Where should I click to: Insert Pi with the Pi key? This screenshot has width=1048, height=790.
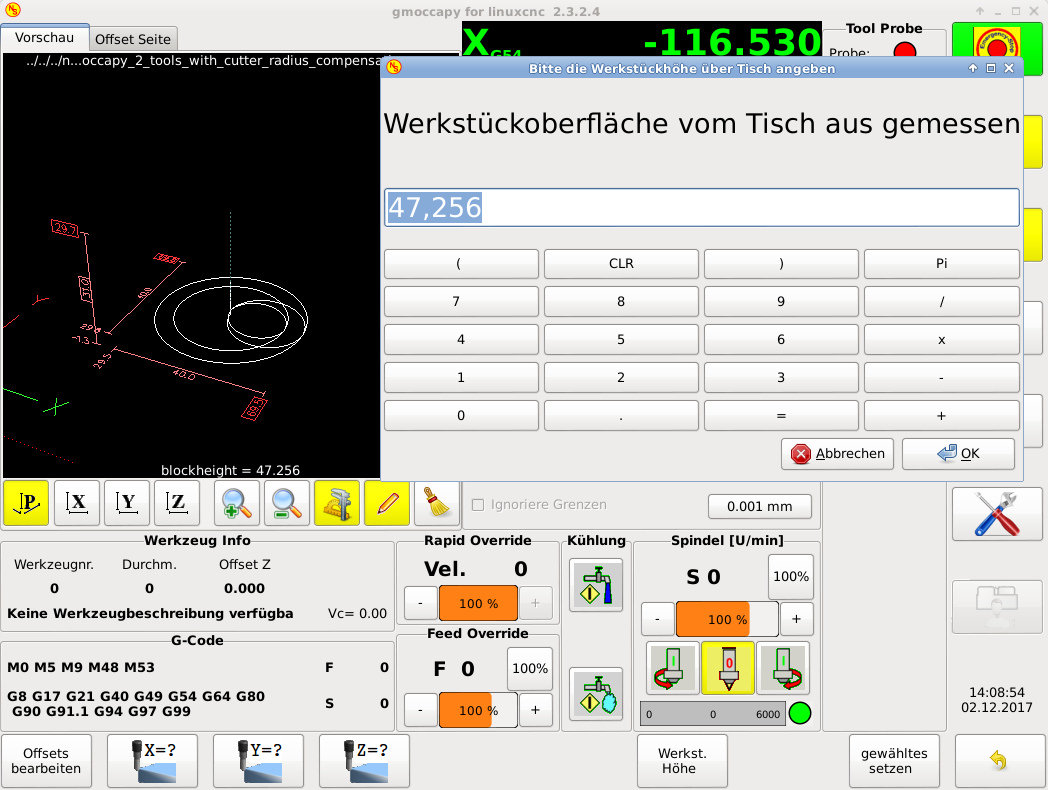[942, 263]
